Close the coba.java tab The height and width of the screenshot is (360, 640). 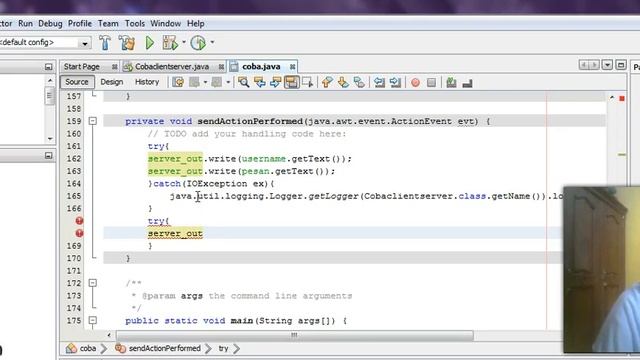pyautogui.click(x=292, y=67)
